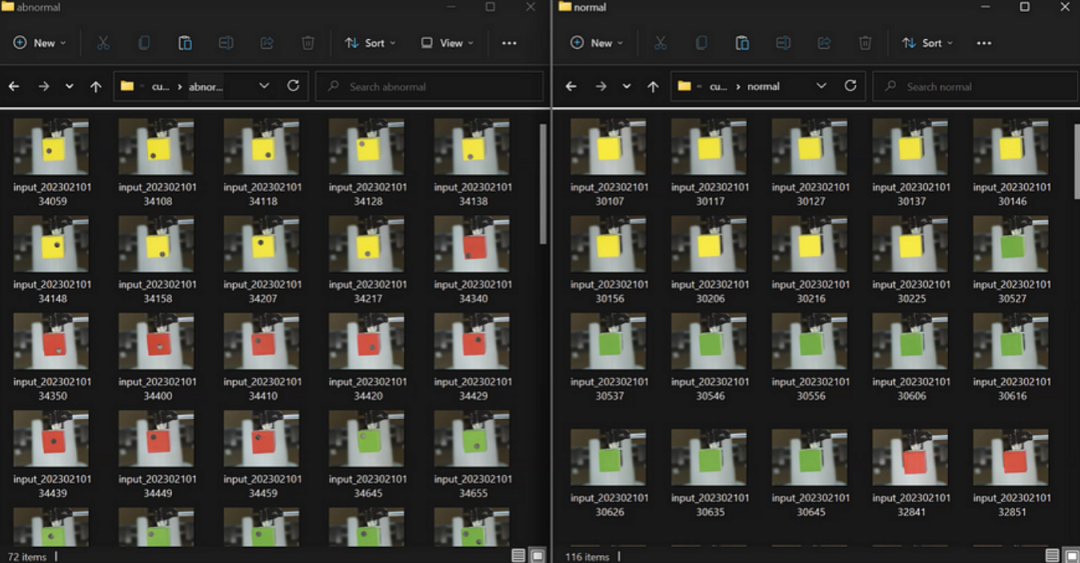Click the 72 items status text
The height and width of the screenshot is (563, 1080).
point(27,556)
